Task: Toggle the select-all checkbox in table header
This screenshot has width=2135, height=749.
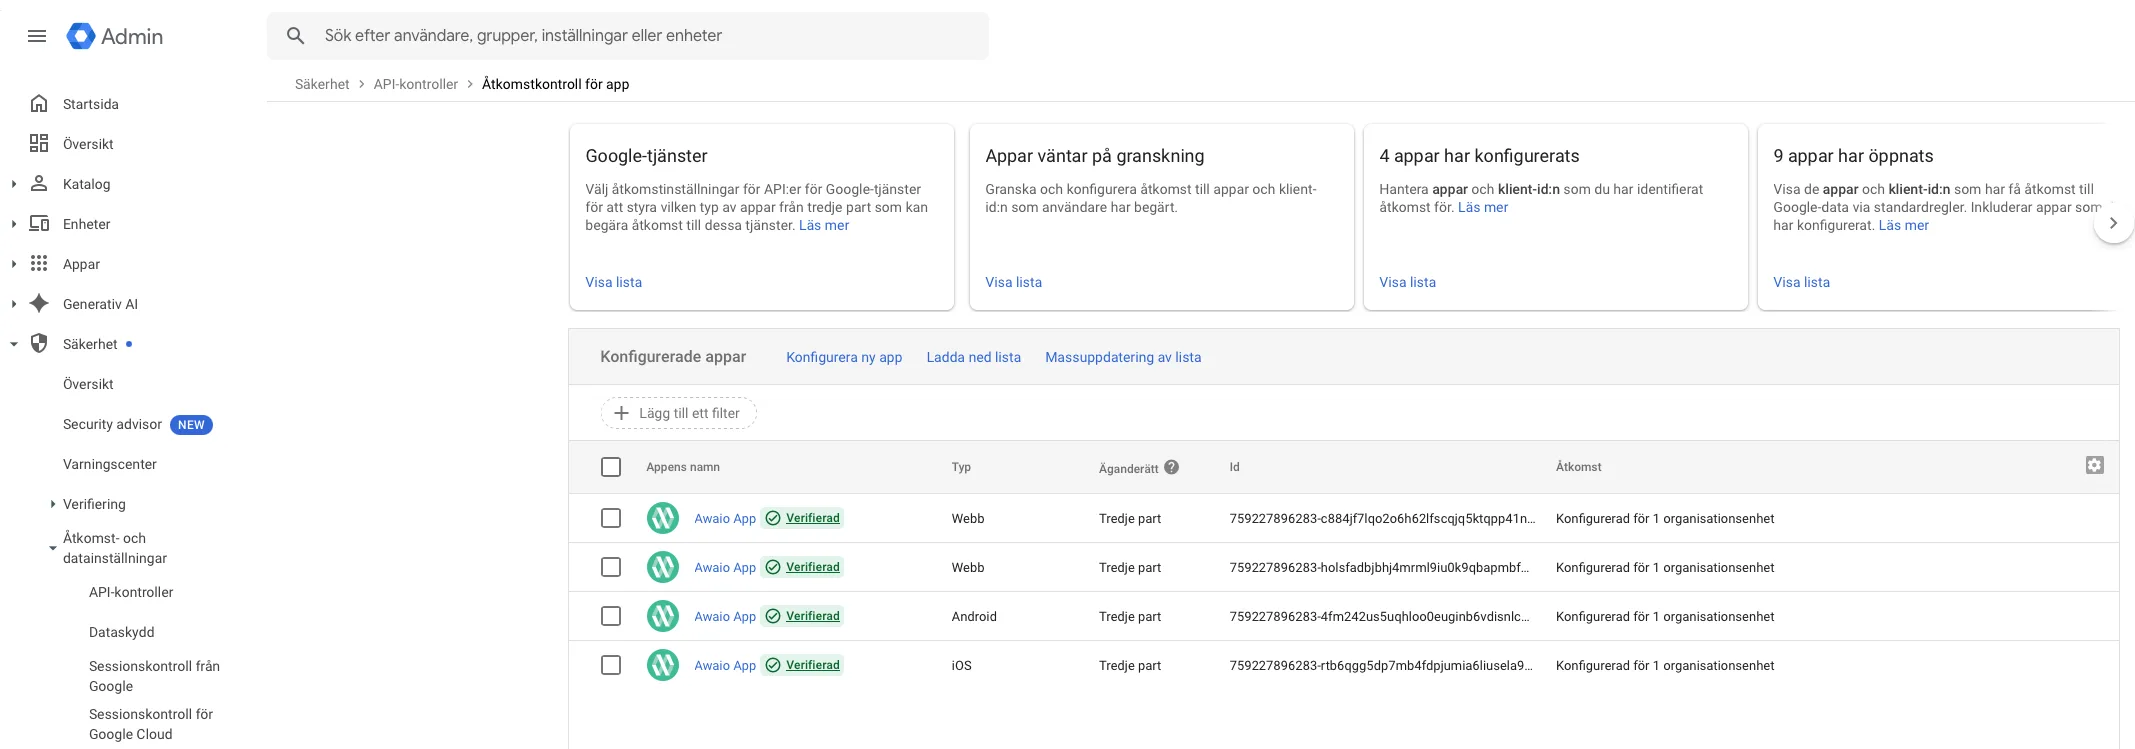Action: (x=611, y=467)
